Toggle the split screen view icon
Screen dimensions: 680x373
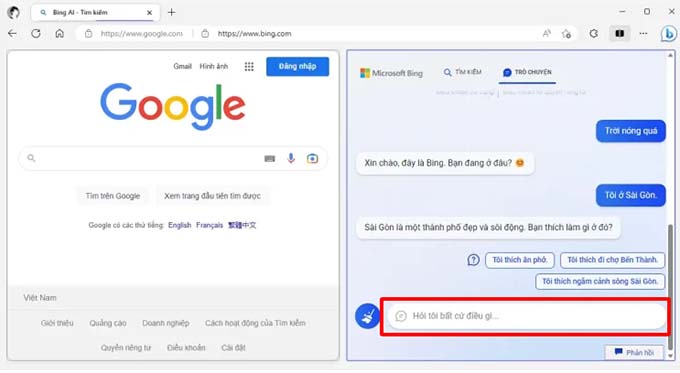pyautogui.click(x=620, y=33)
